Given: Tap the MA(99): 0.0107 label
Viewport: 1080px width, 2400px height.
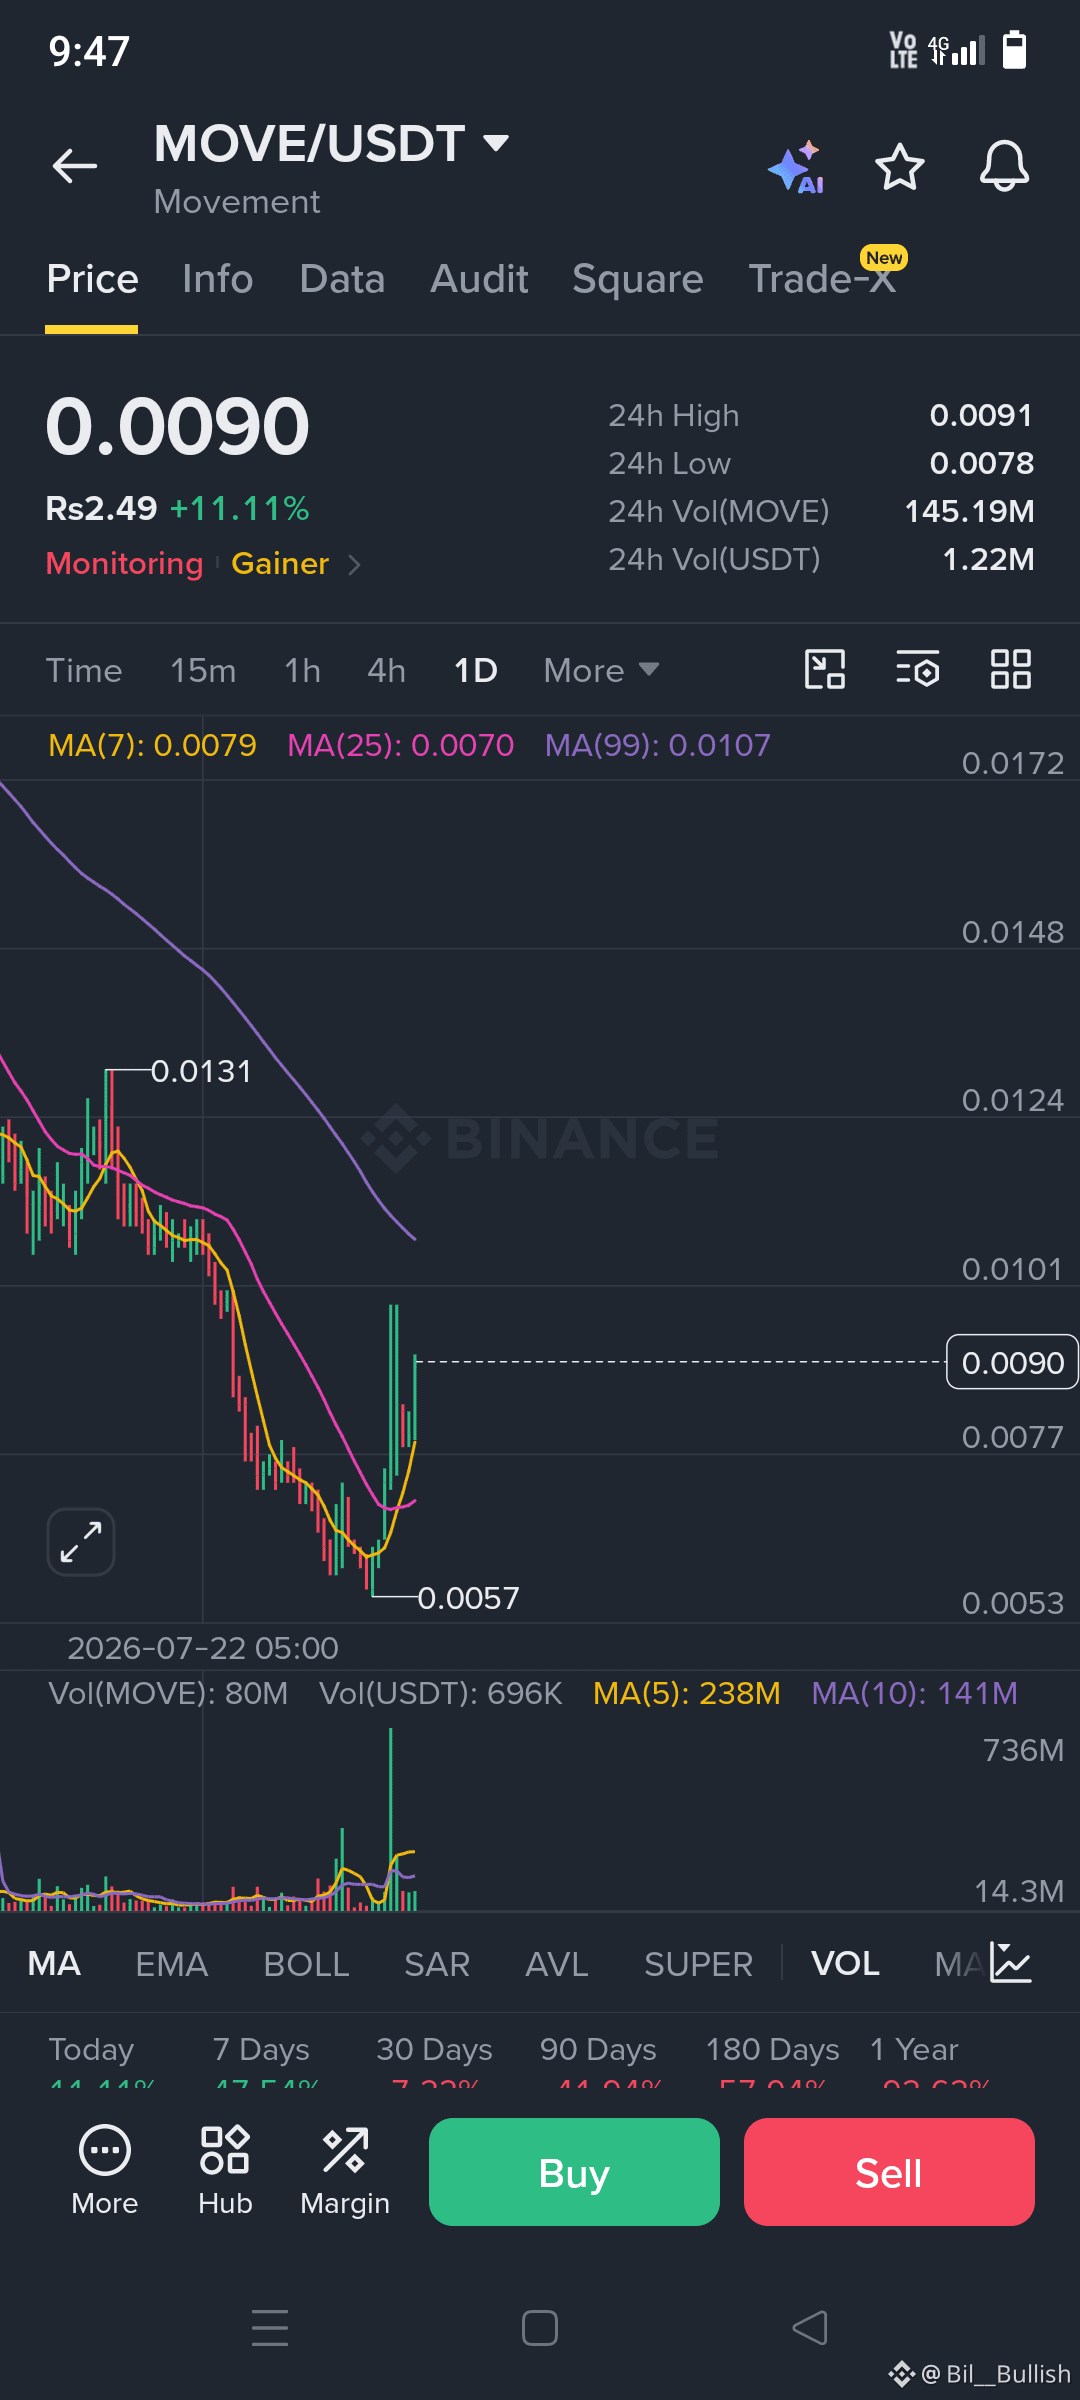Looking at the screenshot, I should tap(658, 745).
